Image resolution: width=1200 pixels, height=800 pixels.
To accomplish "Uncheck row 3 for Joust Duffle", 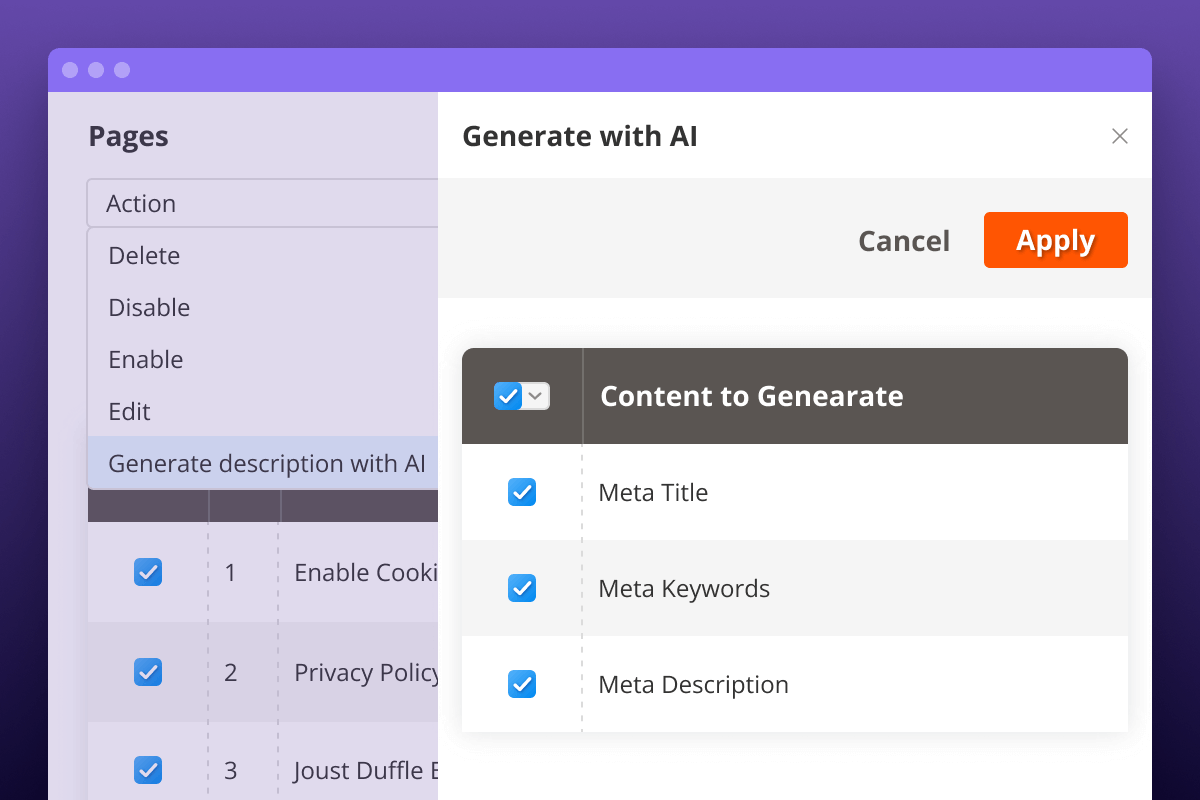I will pos(147,770).
